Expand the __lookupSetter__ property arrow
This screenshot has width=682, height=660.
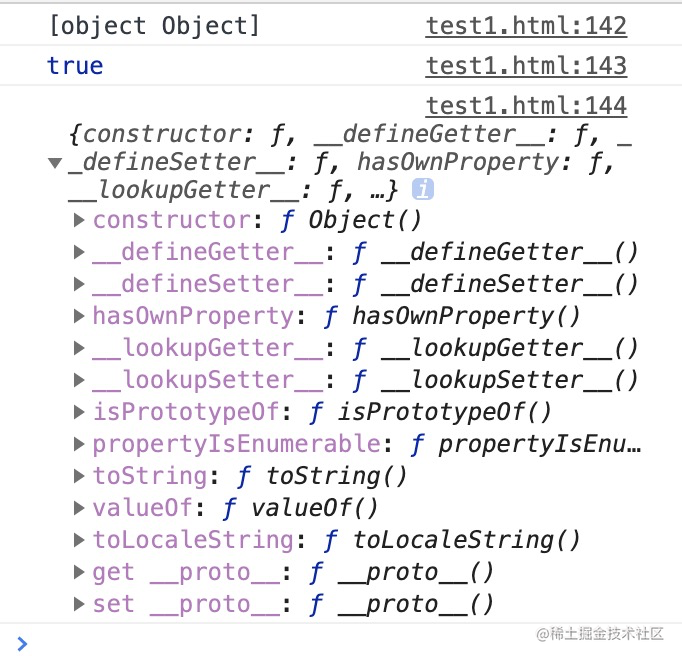[79, 380]
